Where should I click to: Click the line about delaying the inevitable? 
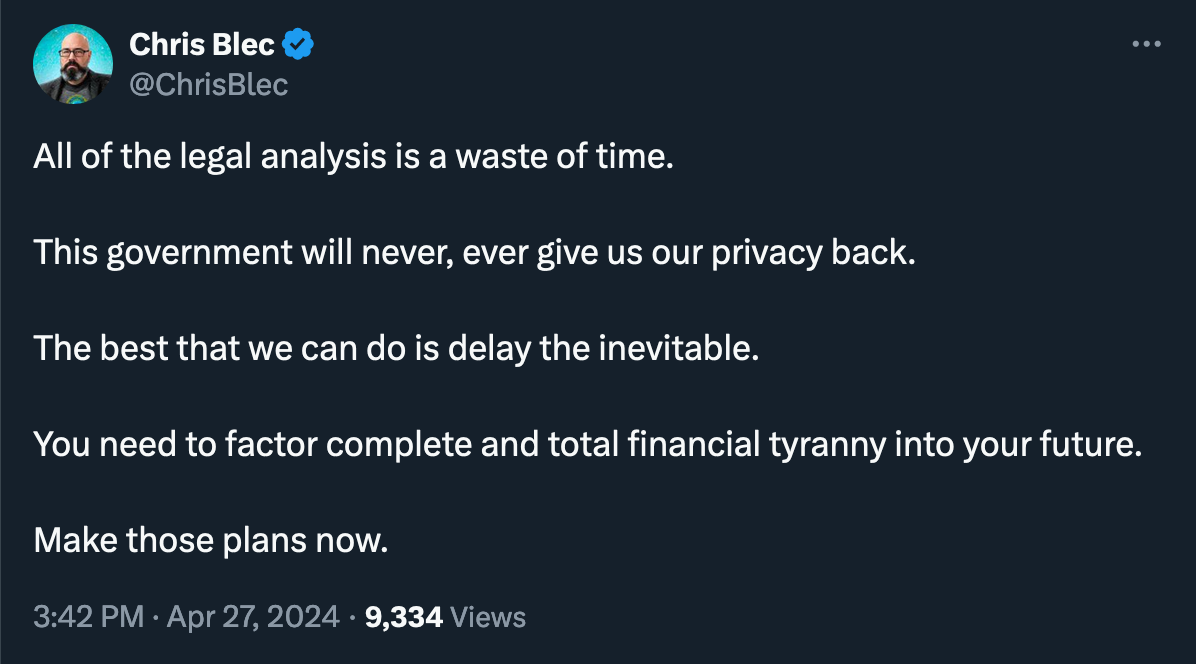(397, 348)
